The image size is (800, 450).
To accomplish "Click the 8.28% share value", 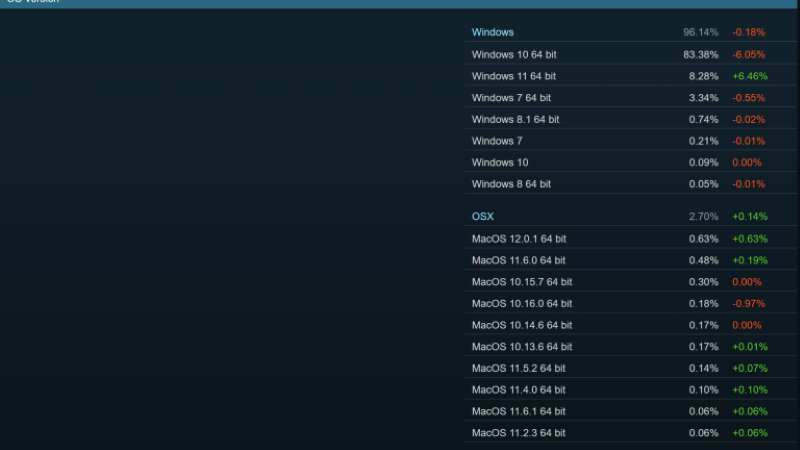I will tap(704, 76).
